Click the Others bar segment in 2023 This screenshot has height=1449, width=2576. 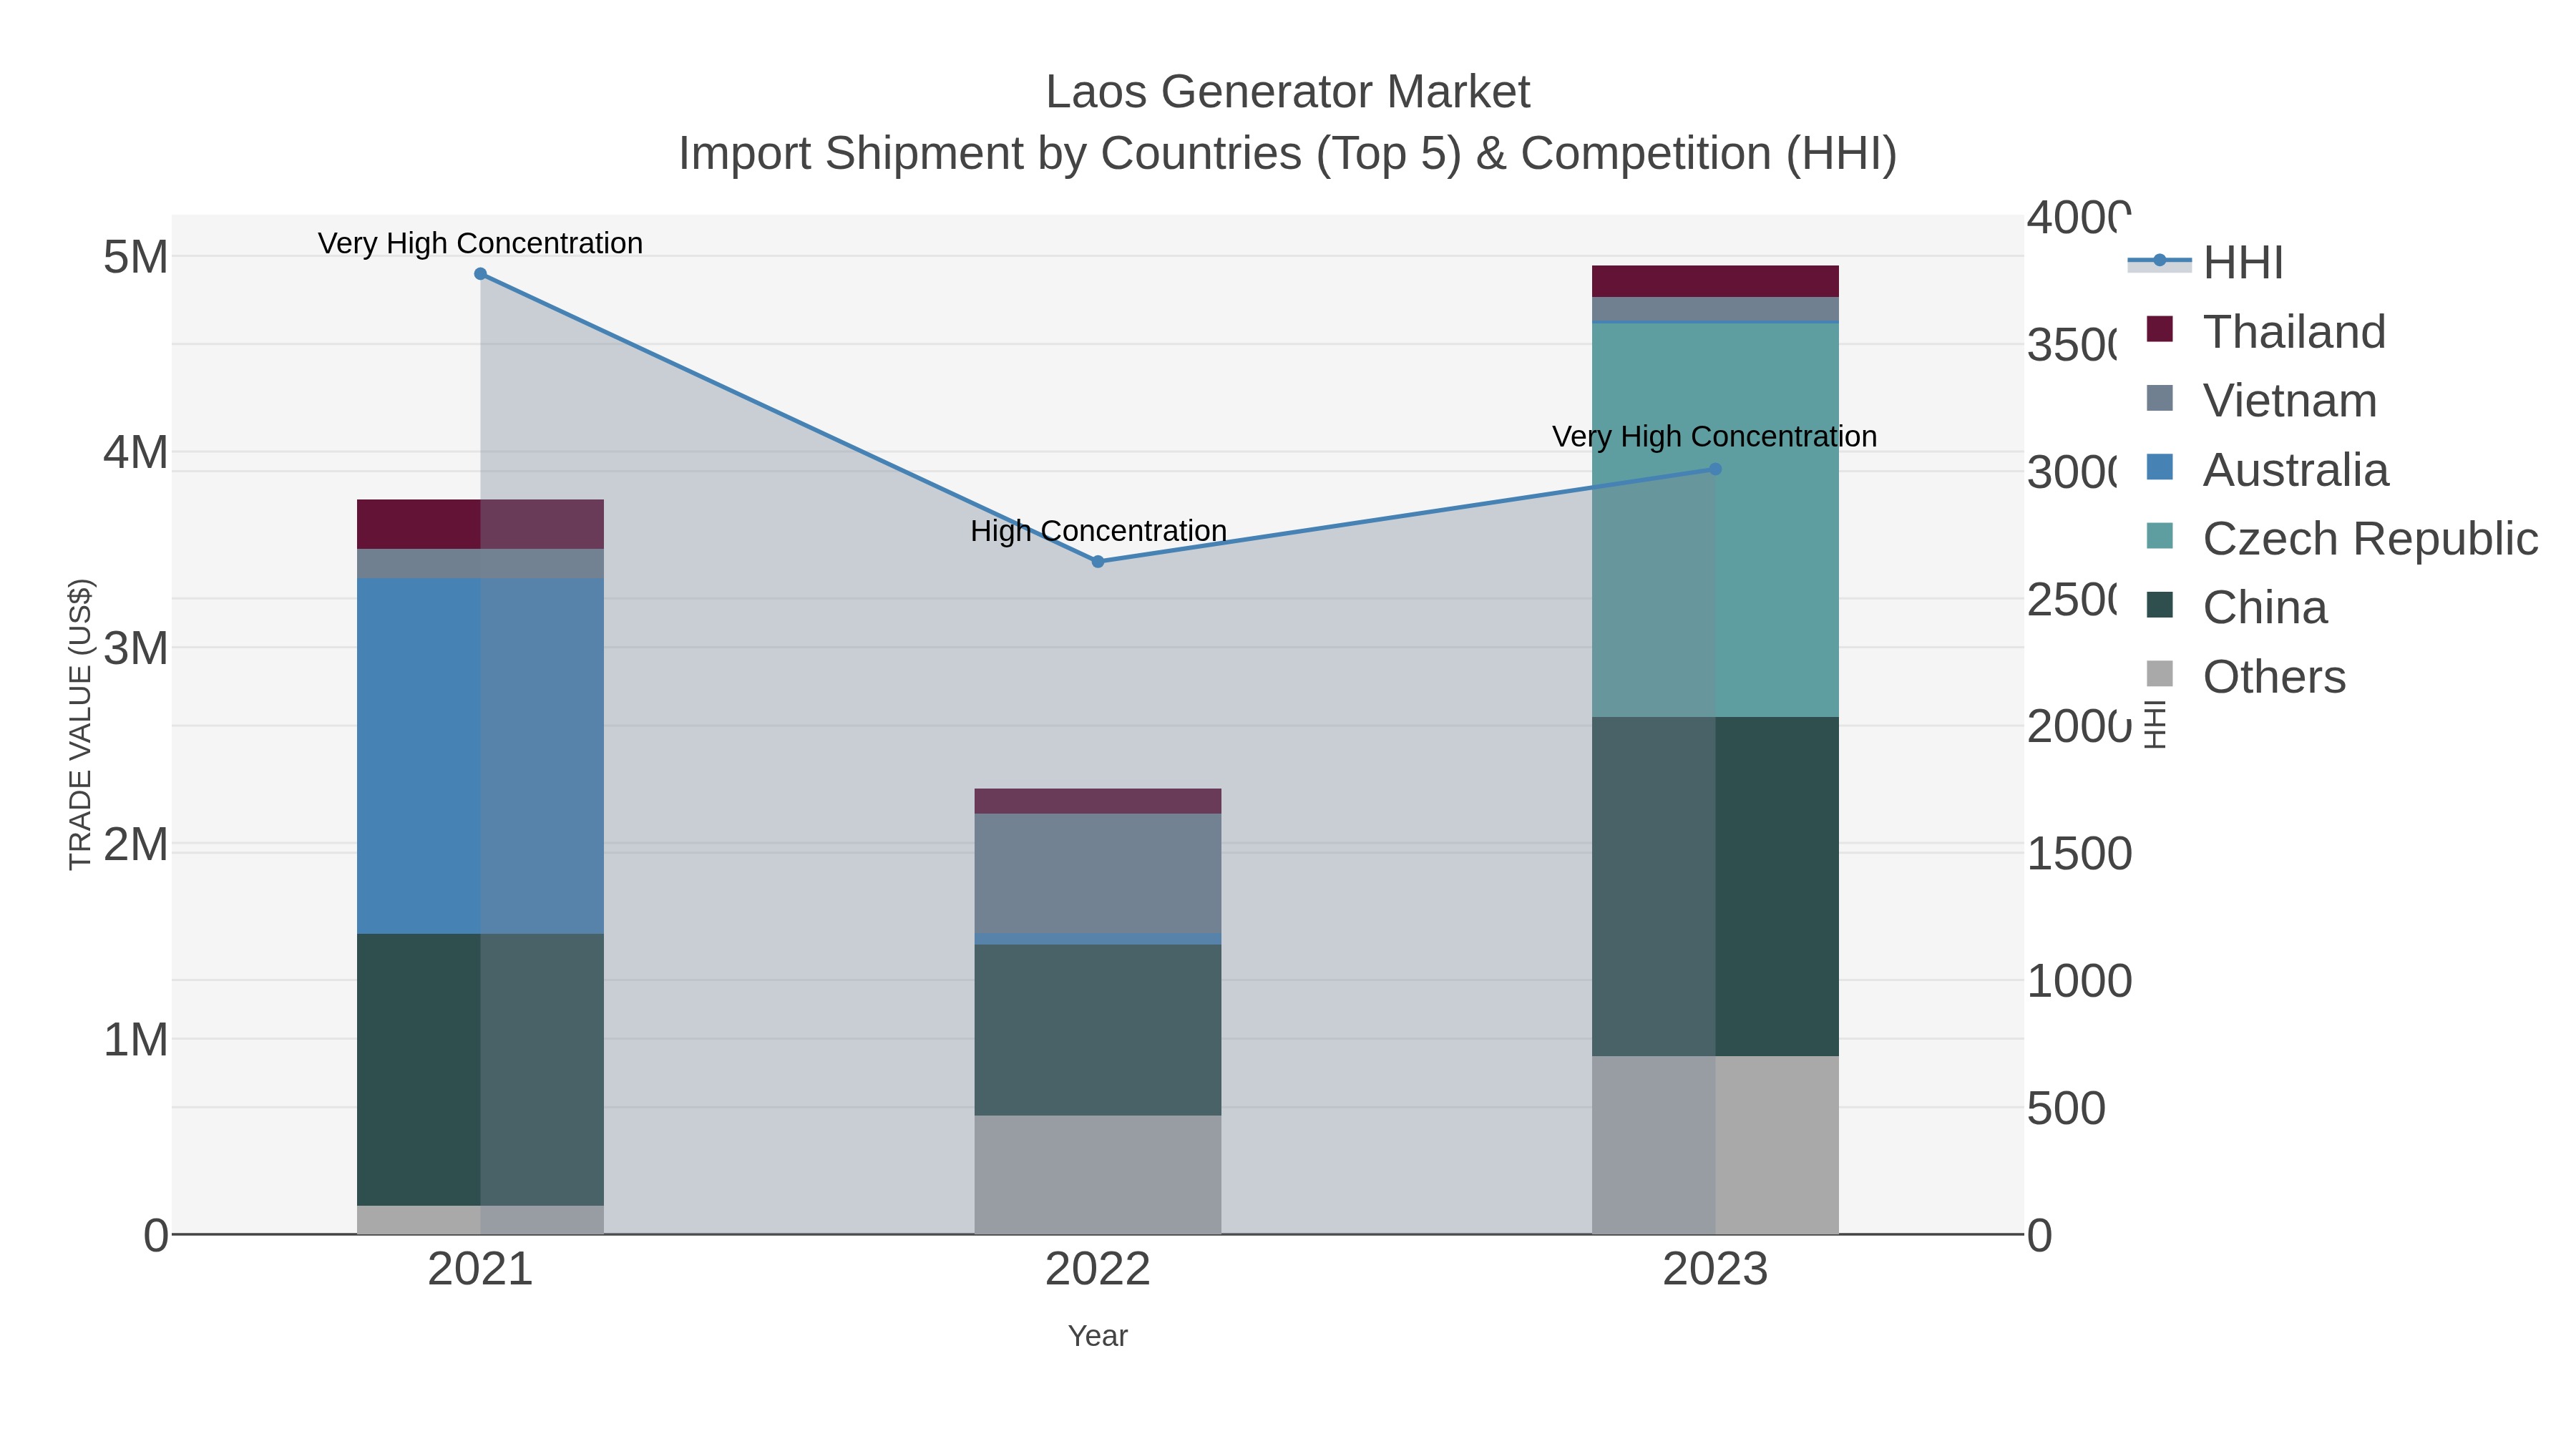[1715, 1145]
